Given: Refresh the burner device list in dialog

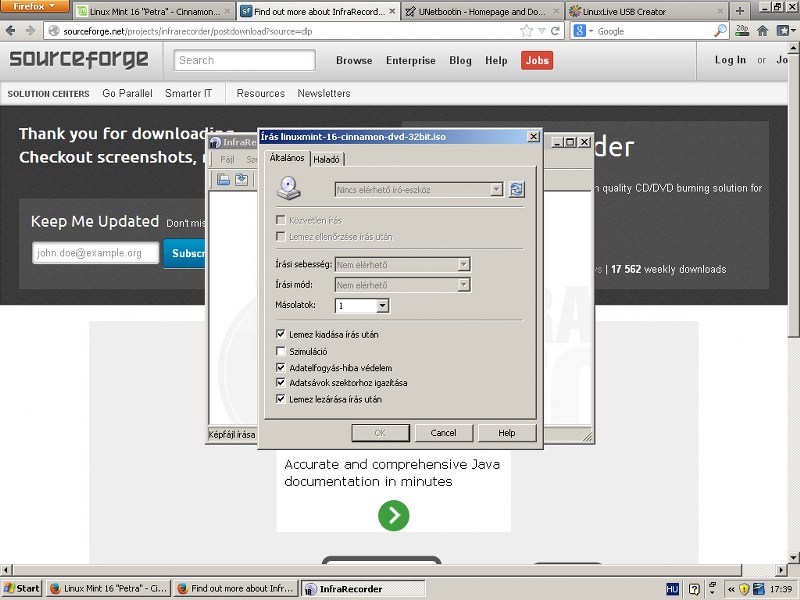Looking at the screenshot, I should pos(516,190).
